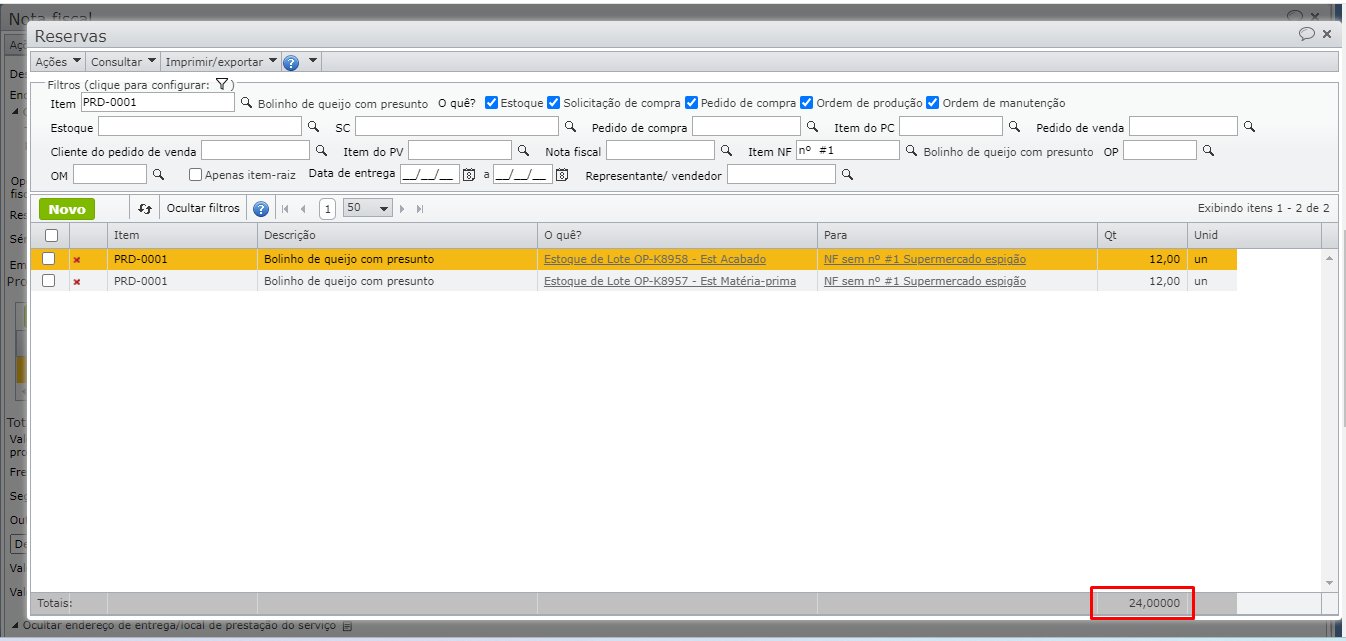Viewport: 1346px width, 641px height.
Task: Sort by the Qt column header
Action: pyautogui.click(x=1142, y=235)
